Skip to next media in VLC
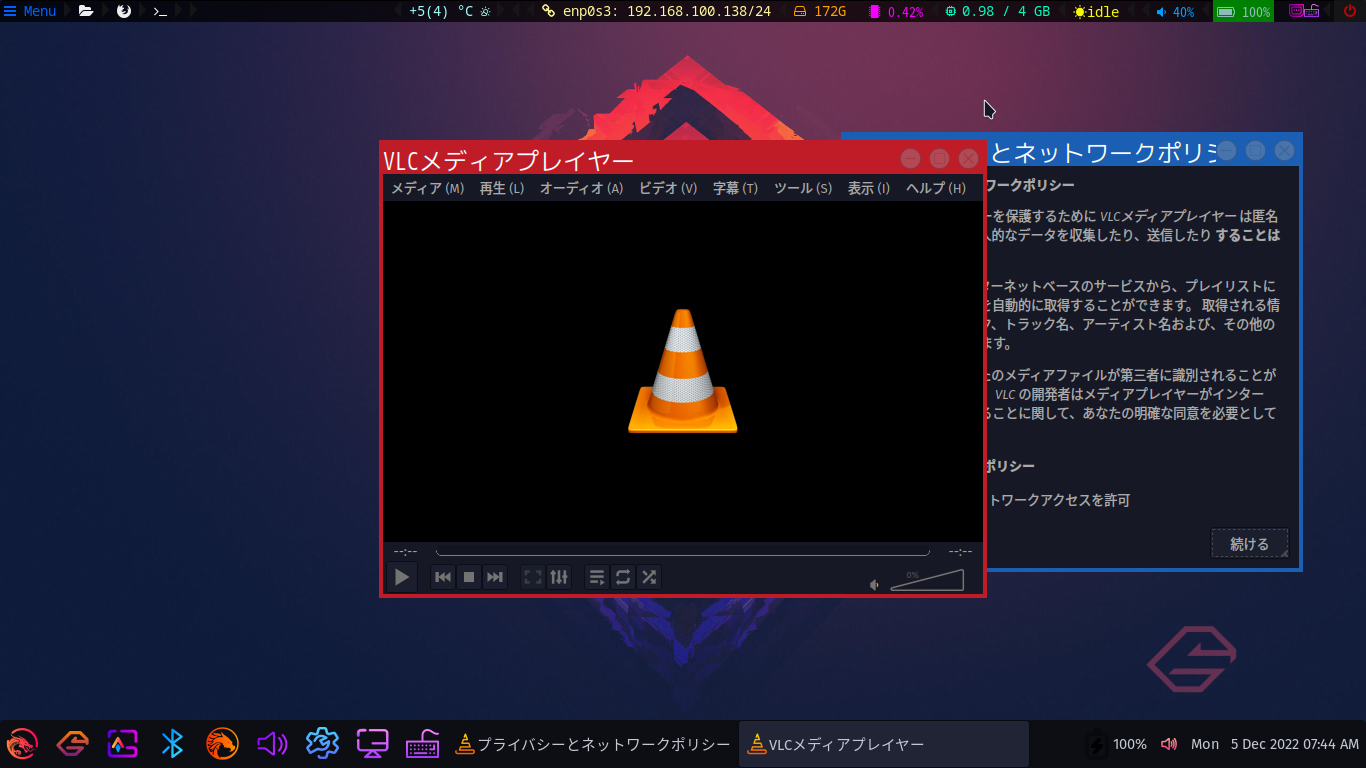Image resolution: width=1366 pixels, height=768 pixels. point(495,577)
